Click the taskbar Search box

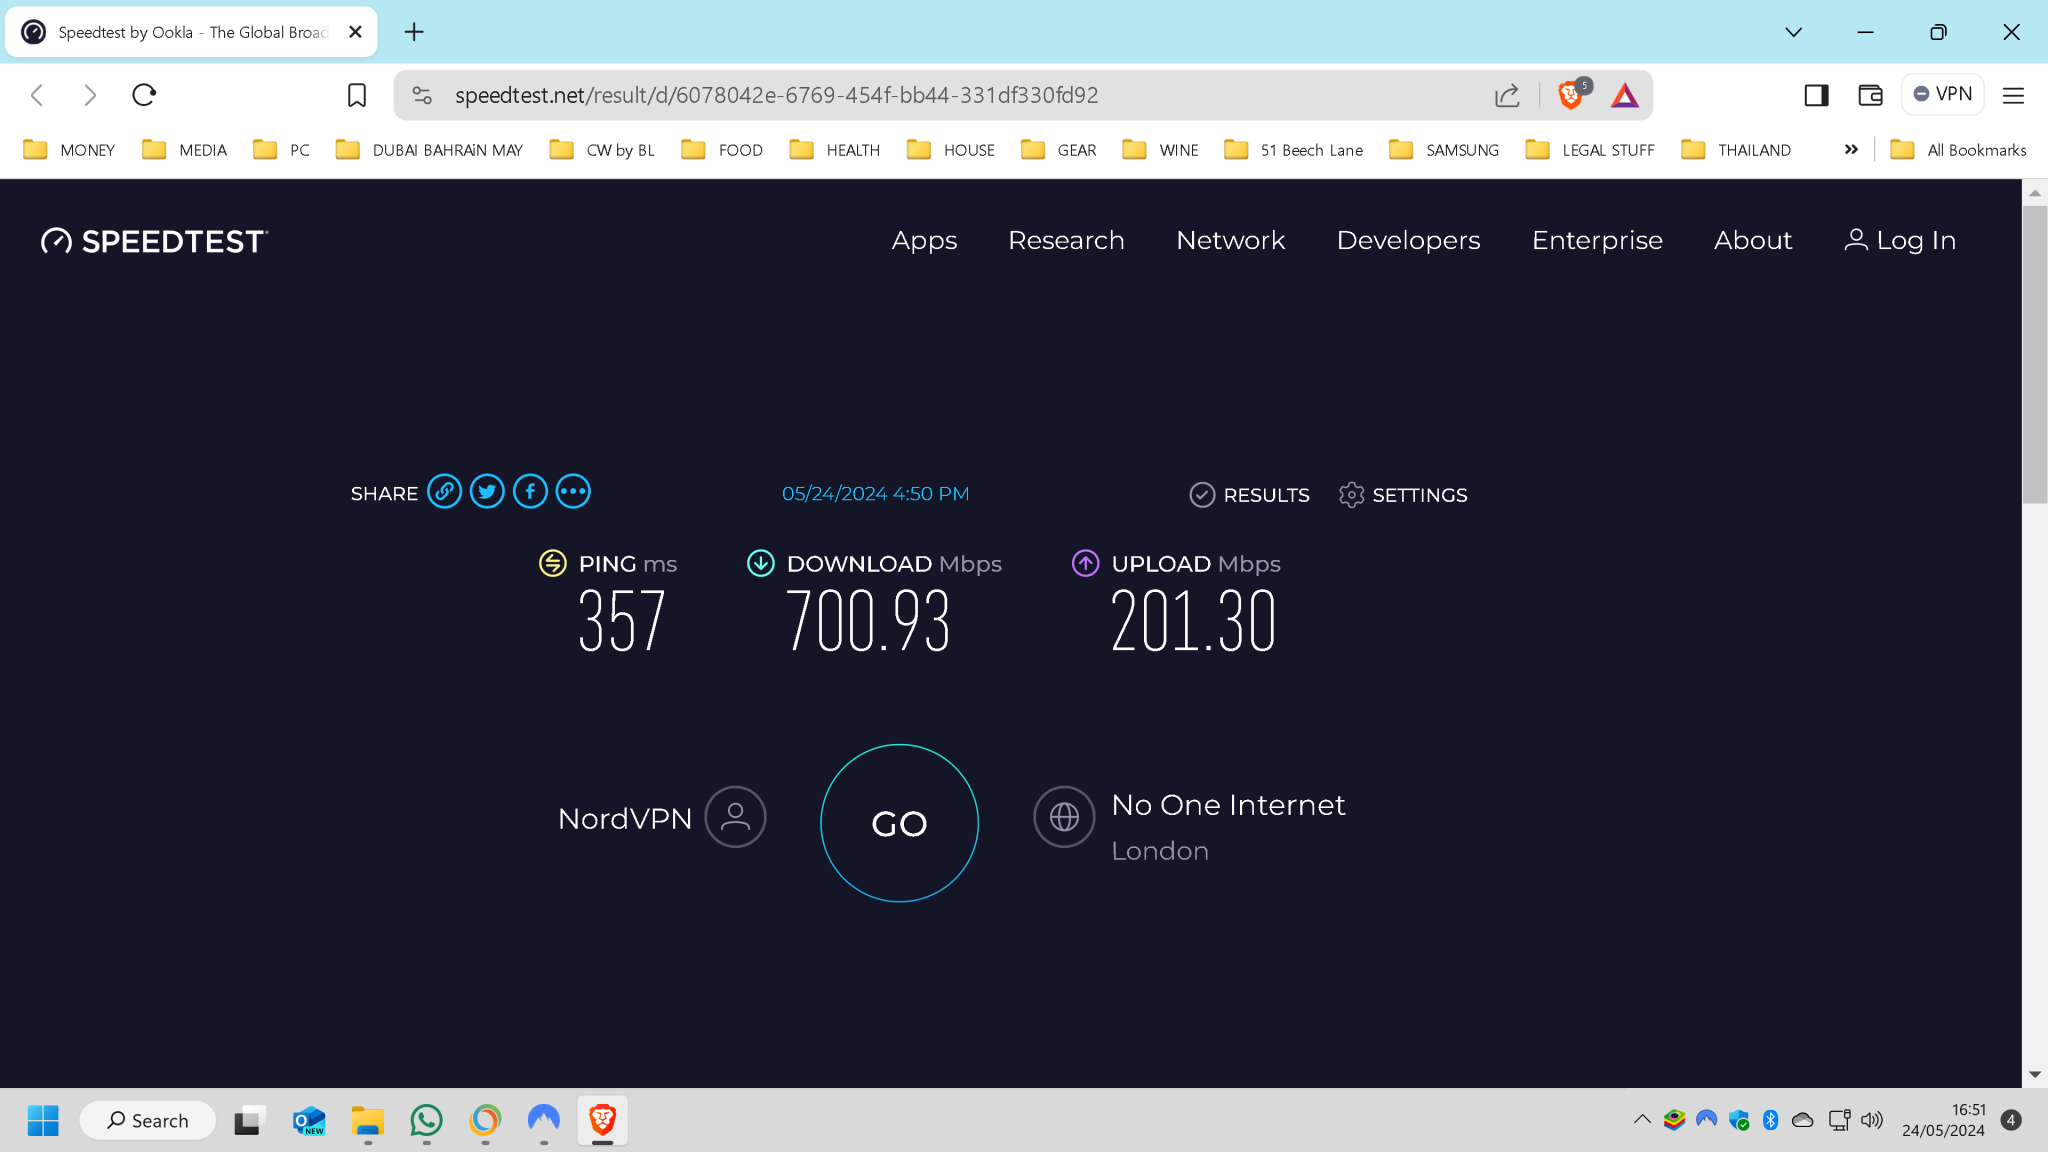148,1120
